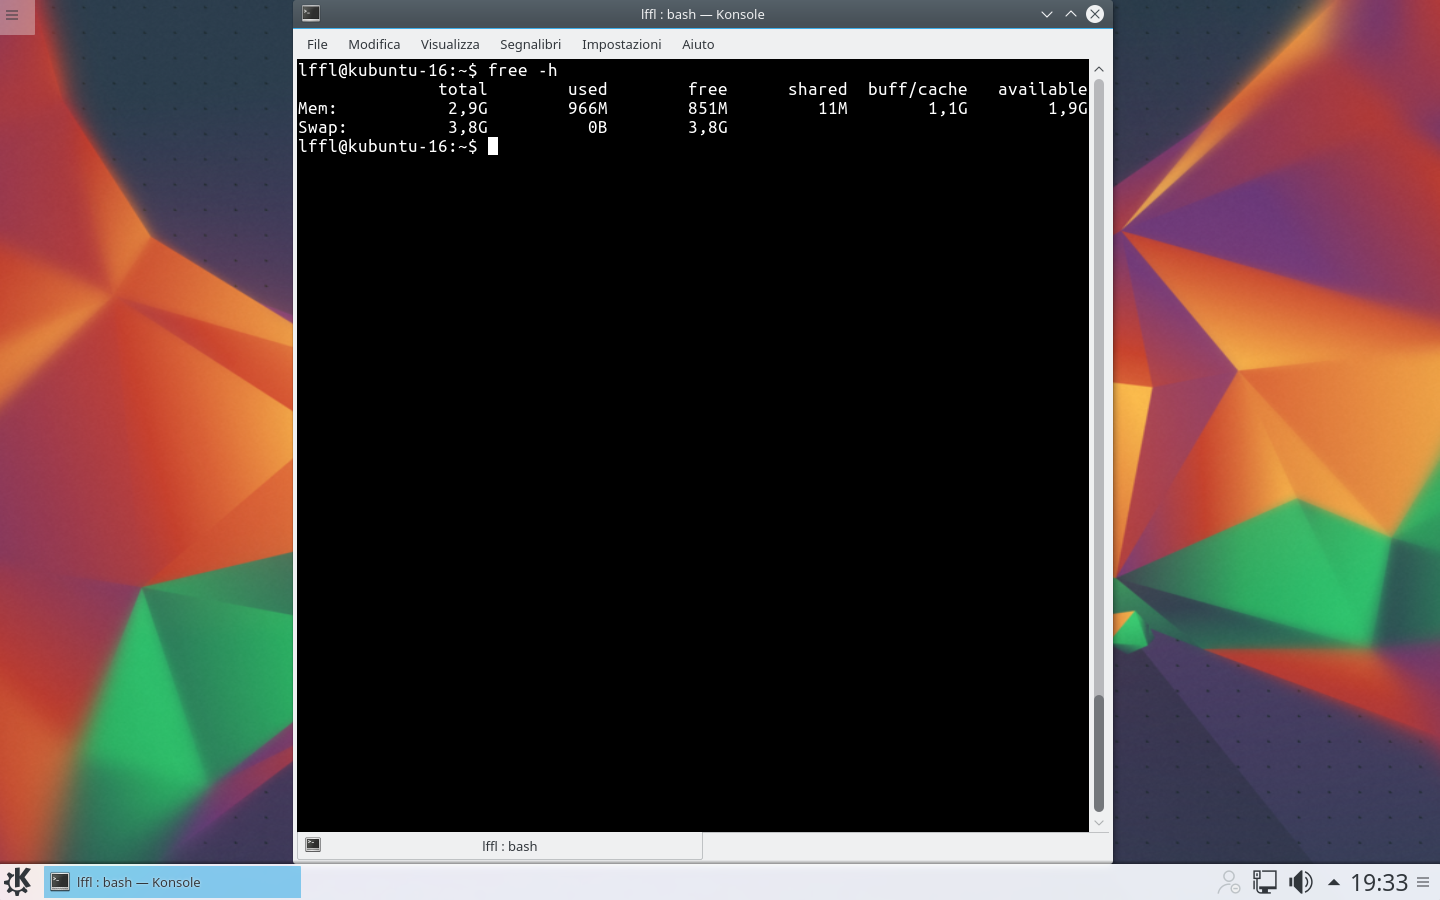Image resolution: width=1440 pixels, height=900 pixels.
Task: Click the user switcher icon in the system tray
Action: (x=1229, y=882)
